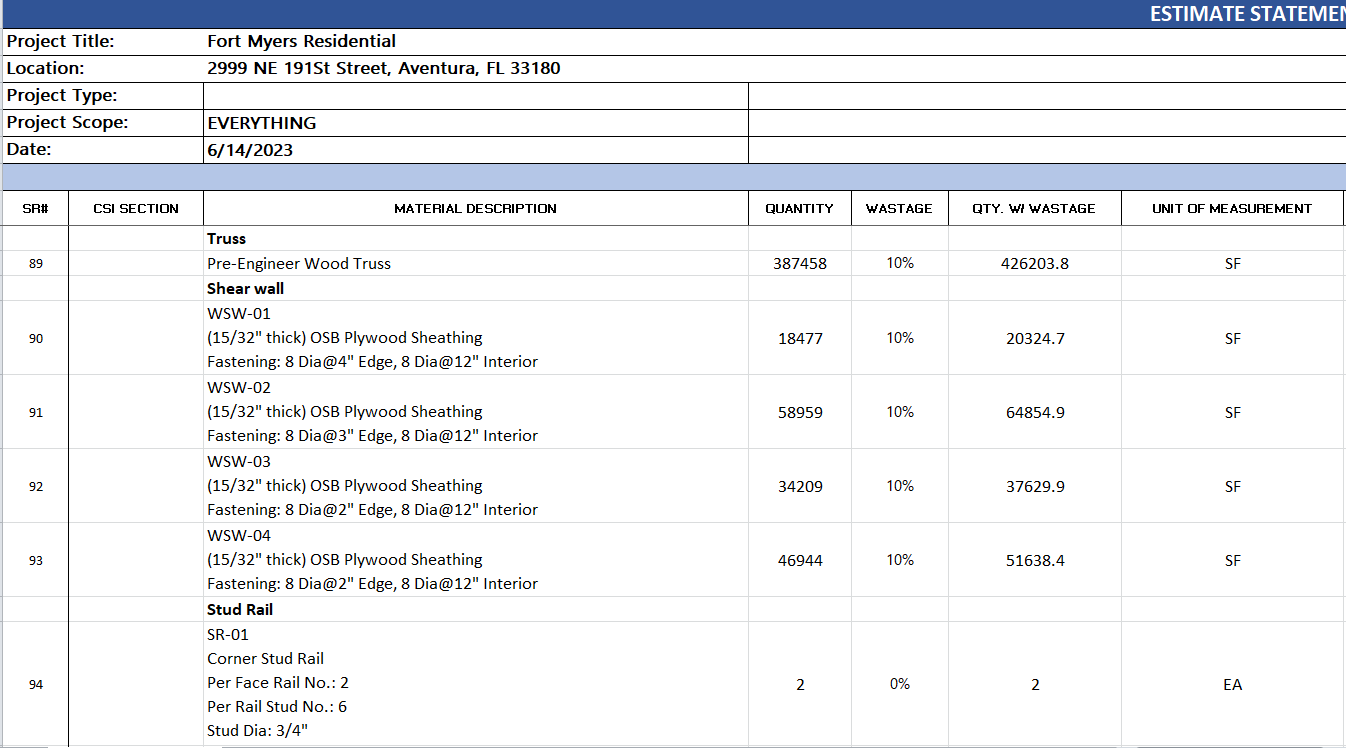Click the 10% wastage cell in the WSW-02 row

tap(900, 412)
